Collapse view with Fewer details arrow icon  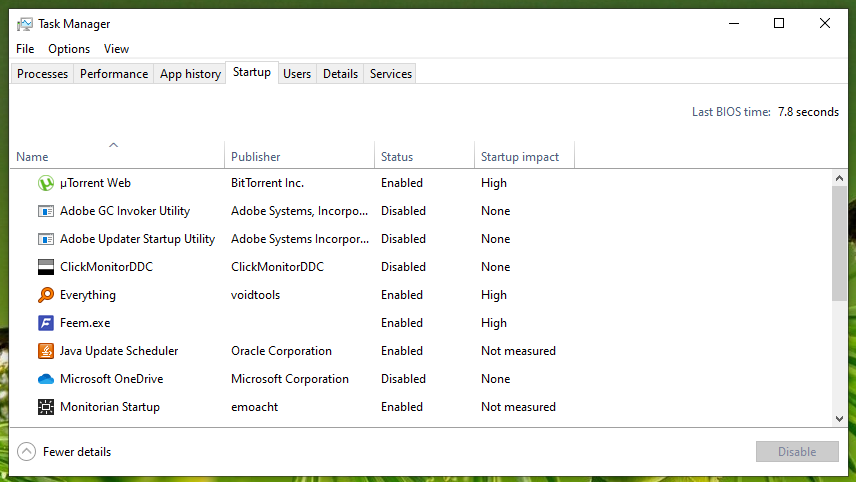coord(26,451)
